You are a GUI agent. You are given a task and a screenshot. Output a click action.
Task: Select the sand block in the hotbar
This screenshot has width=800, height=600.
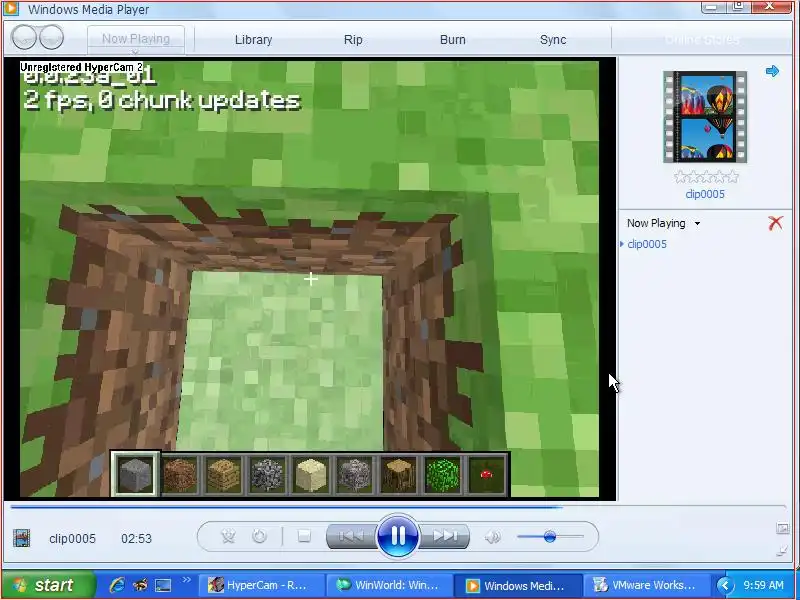pos(311,474)
